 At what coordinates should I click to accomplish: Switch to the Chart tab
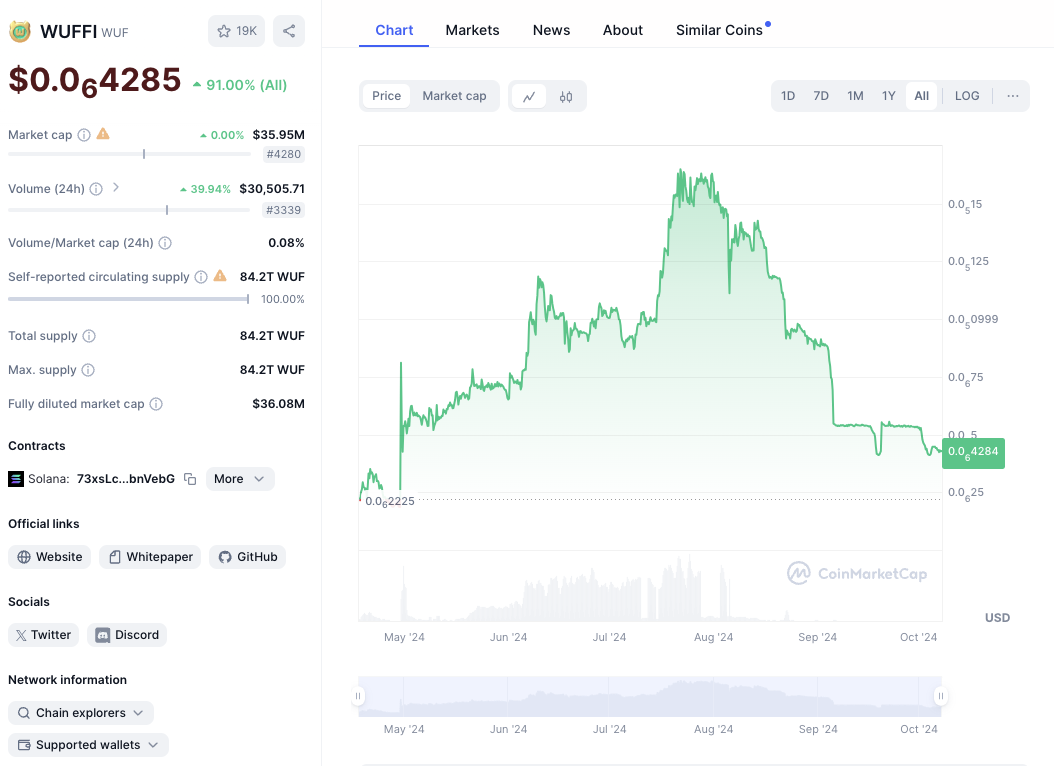(x=394, y=30)
